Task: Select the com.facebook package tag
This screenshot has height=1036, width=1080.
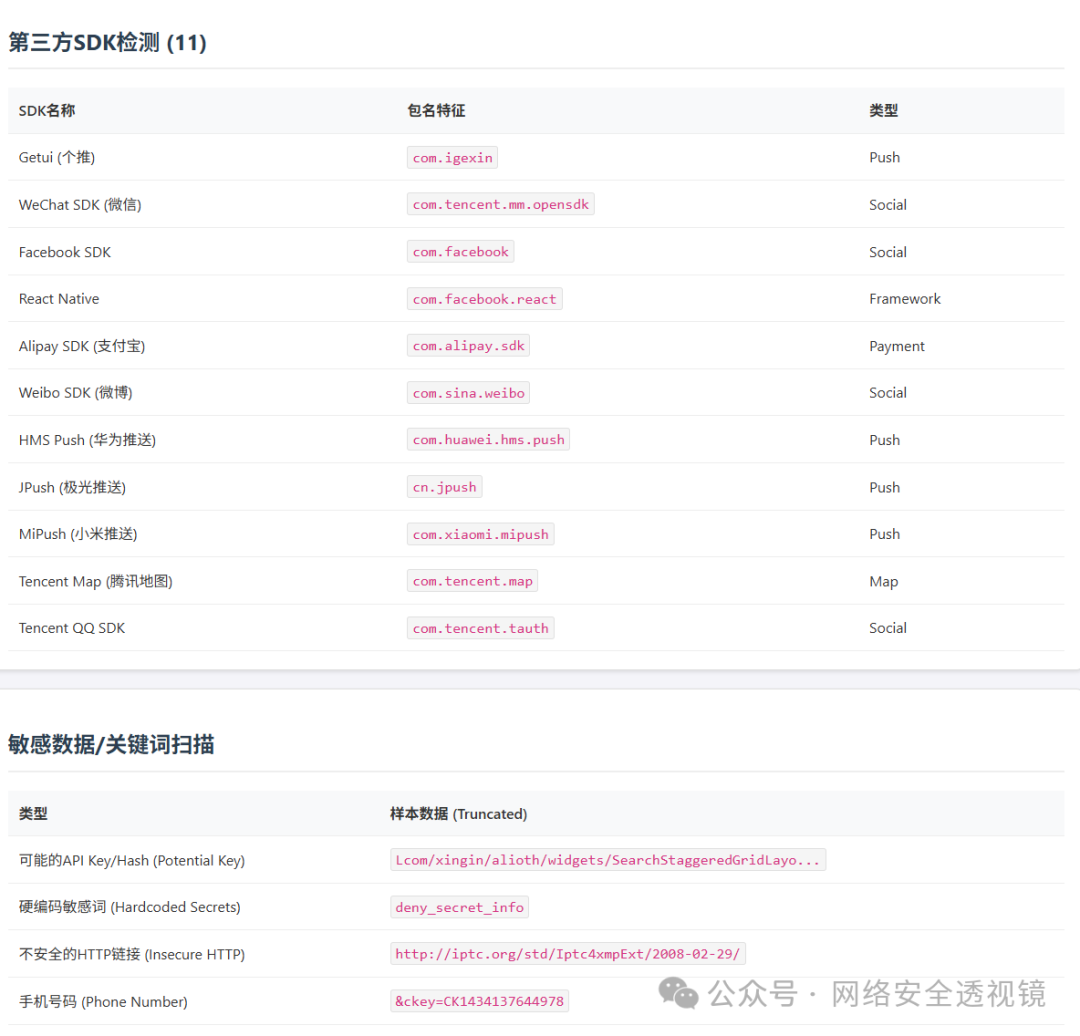Action: coord(460,252)
